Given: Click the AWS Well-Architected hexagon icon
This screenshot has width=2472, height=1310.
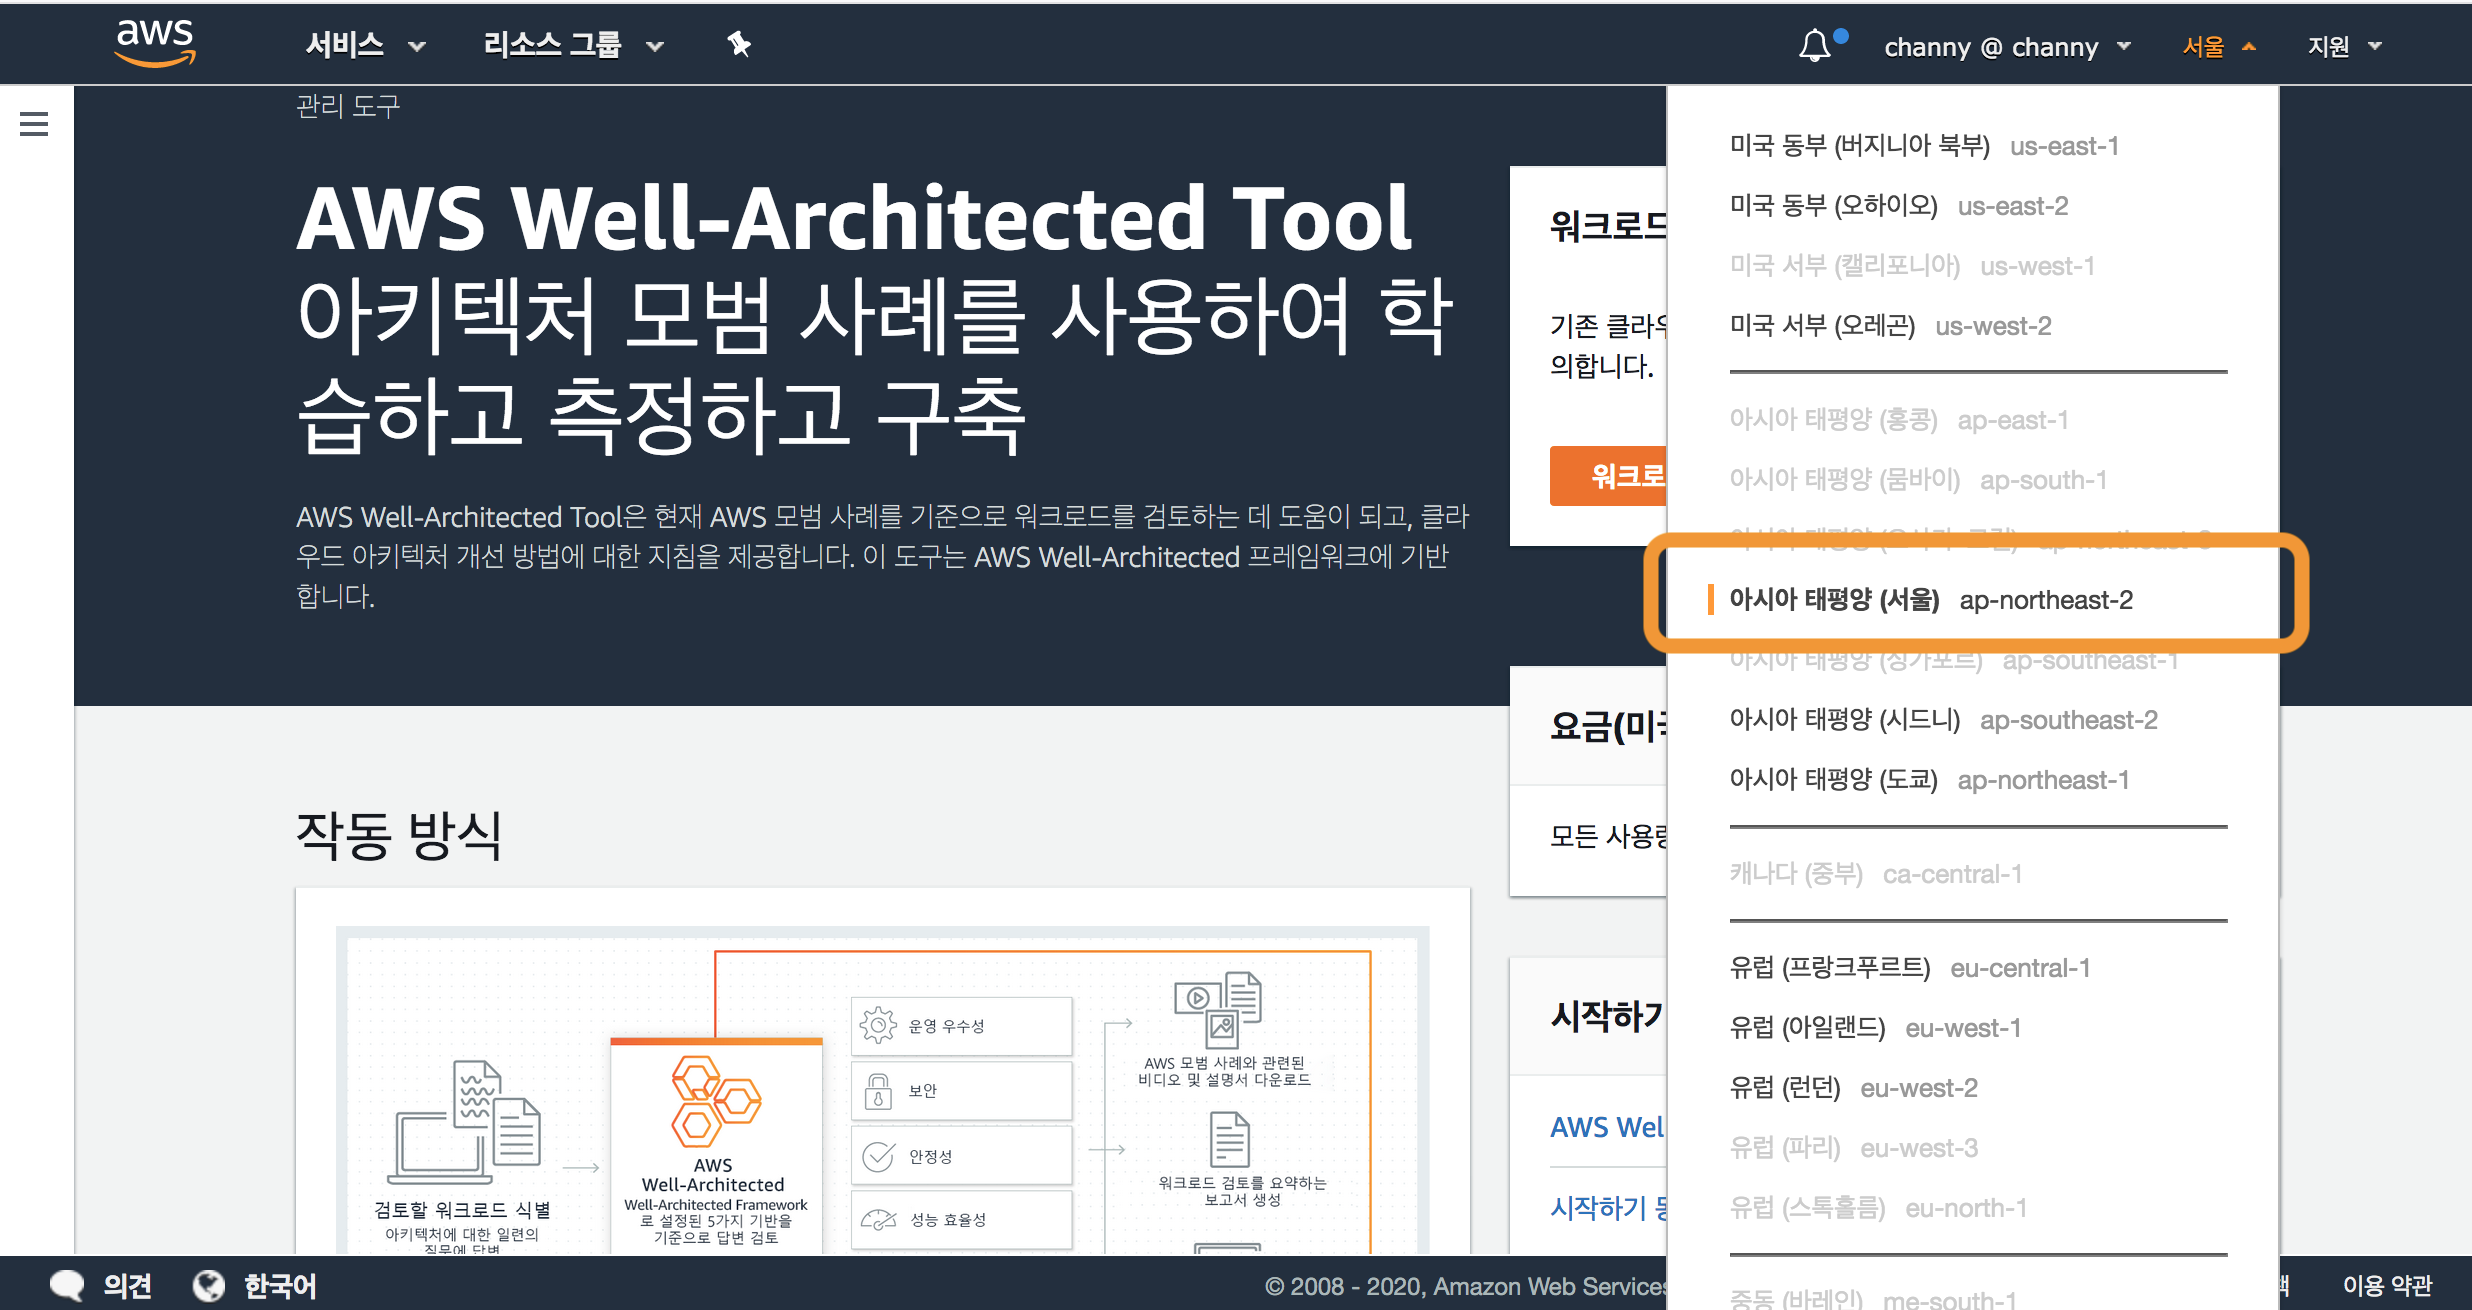Looking at the screenshot, I should click(714, 1102).
